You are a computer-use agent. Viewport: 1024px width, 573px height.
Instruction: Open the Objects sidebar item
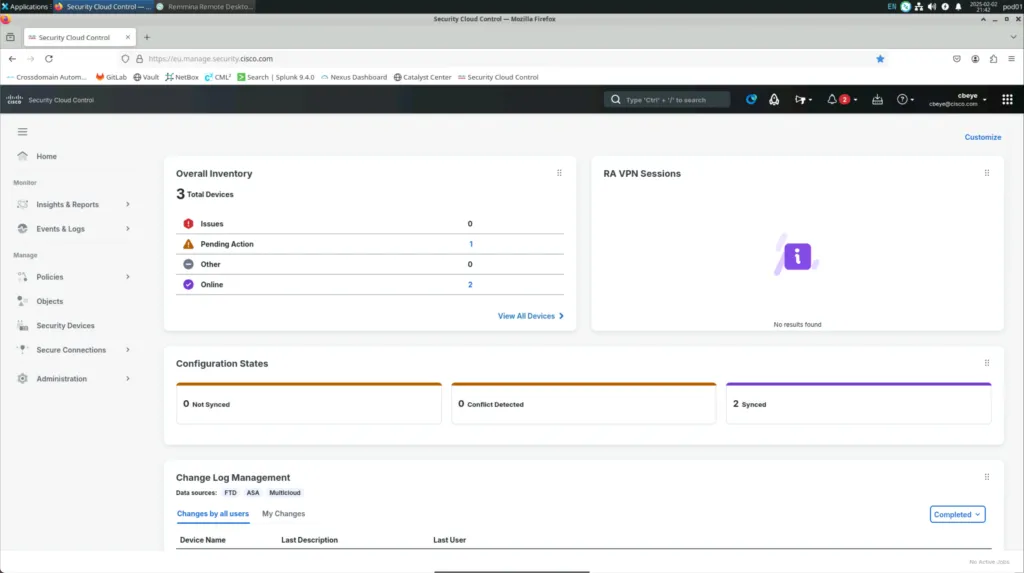(x=49, y=301)
